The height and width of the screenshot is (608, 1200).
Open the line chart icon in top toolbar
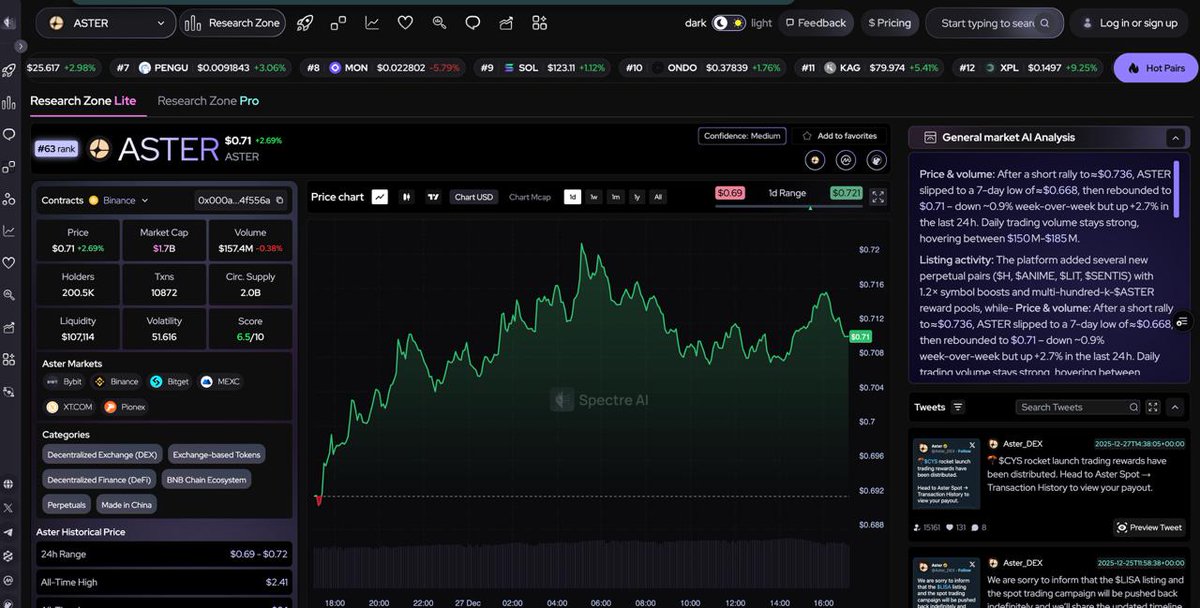click(x=372, y=22)
